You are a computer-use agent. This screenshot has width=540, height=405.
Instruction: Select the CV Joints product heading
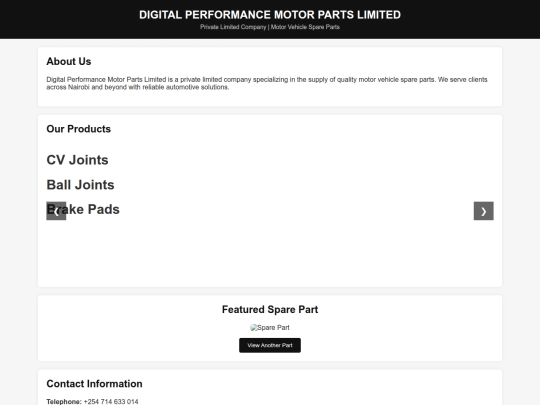click(x=77, y=160)
